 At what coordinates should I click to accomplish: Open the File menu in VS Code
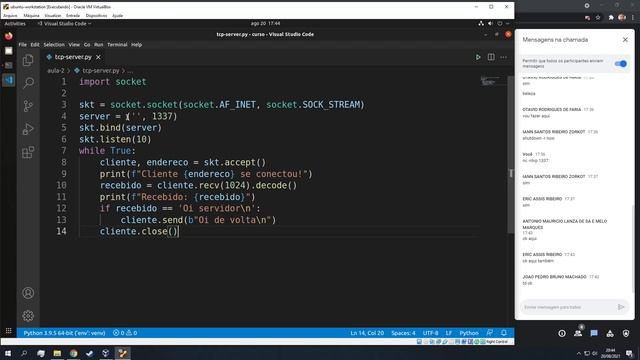pos(22,44)
